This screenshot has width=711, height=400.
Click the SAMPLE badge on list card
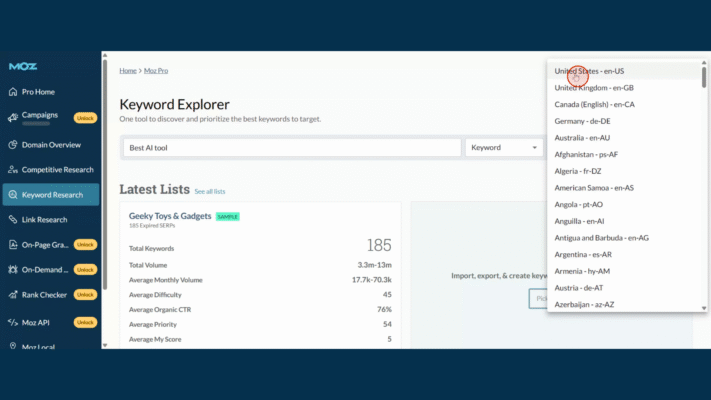(x=228, y=217)
